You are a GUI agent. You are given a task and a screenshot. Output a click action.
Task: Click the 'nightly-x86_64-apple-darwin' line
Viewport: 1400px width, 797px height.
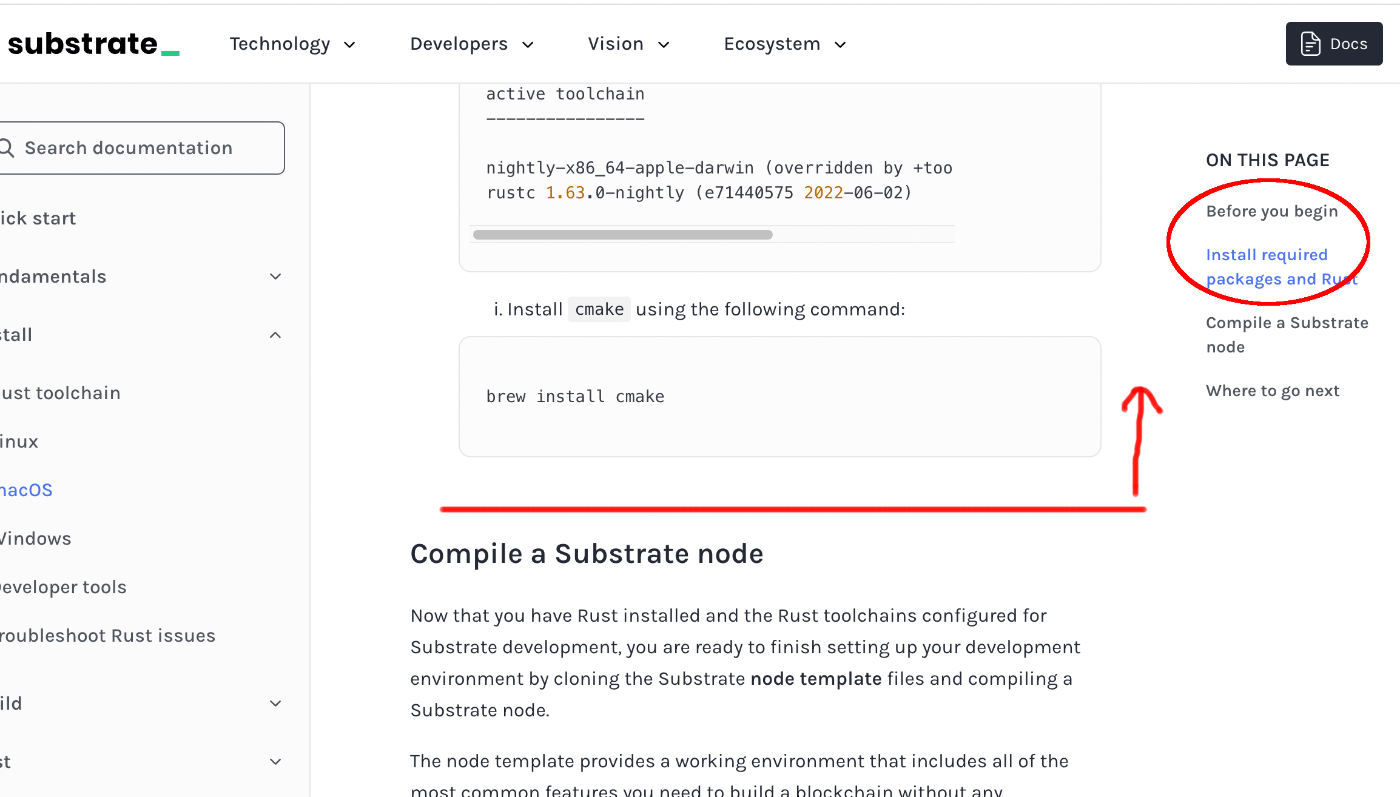(719, 168)
